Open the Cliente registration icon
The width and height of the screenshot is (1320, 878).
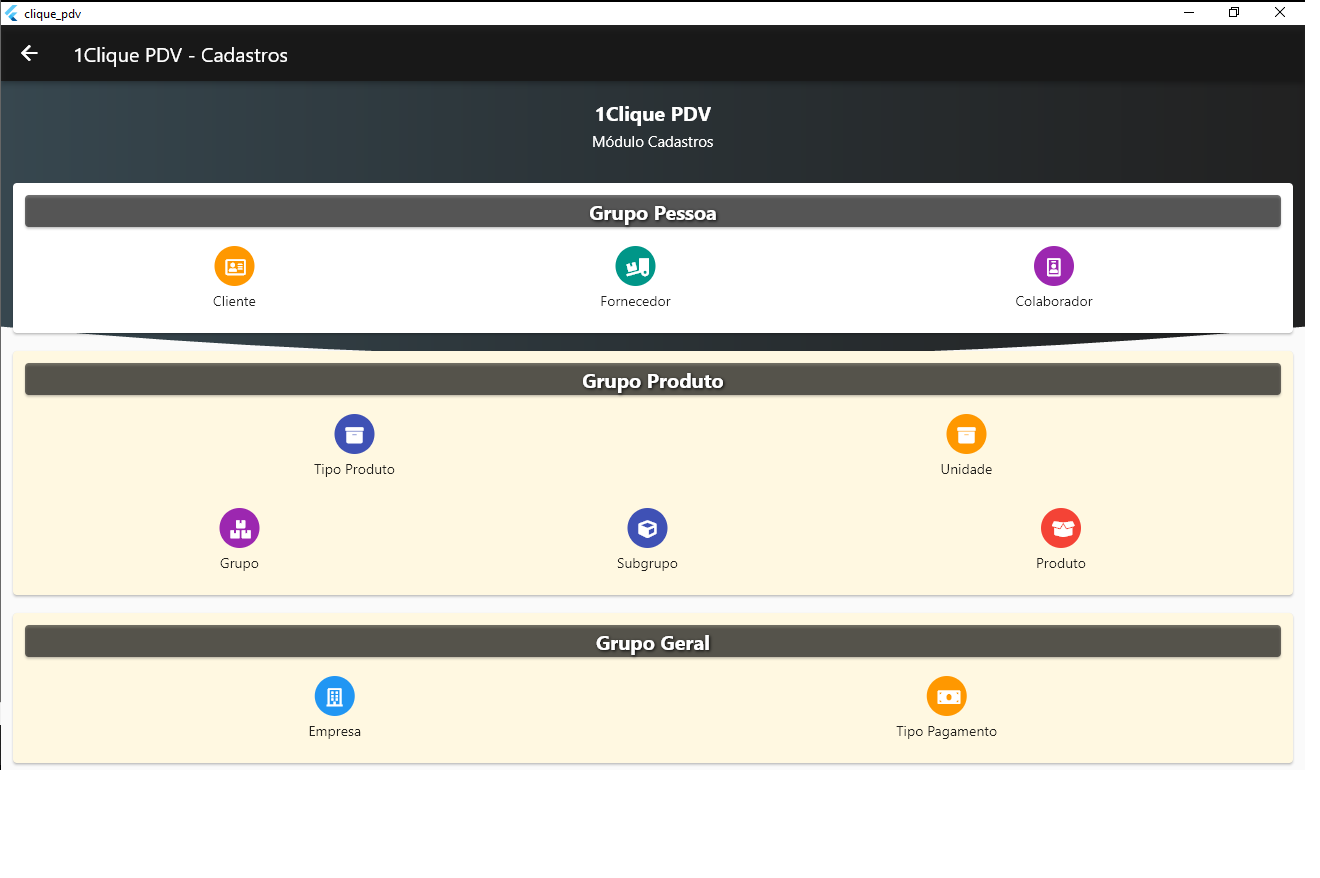click(234, 266)
